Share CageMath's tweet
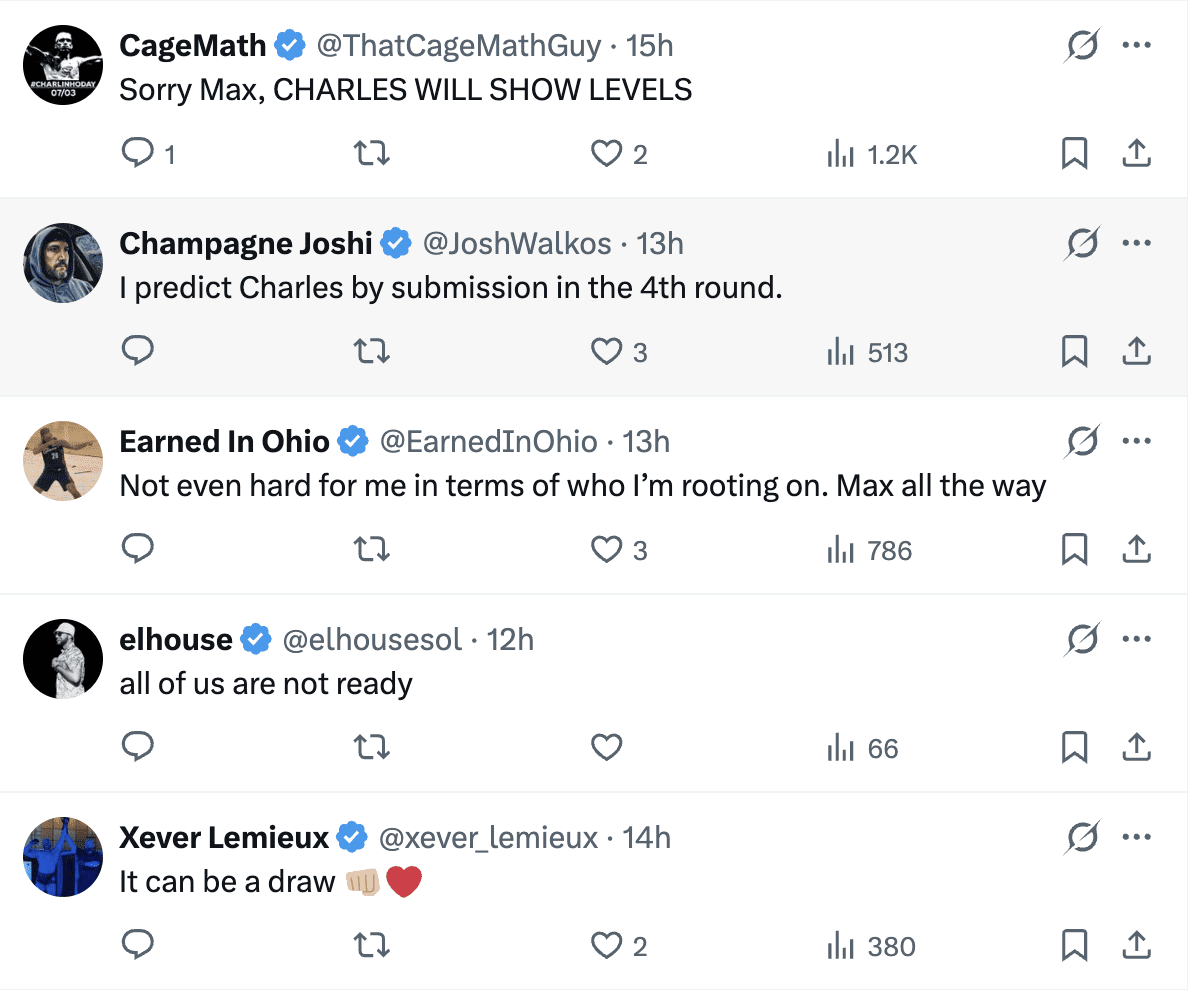The image size is (1188, 990). (x=1136, y=154)
